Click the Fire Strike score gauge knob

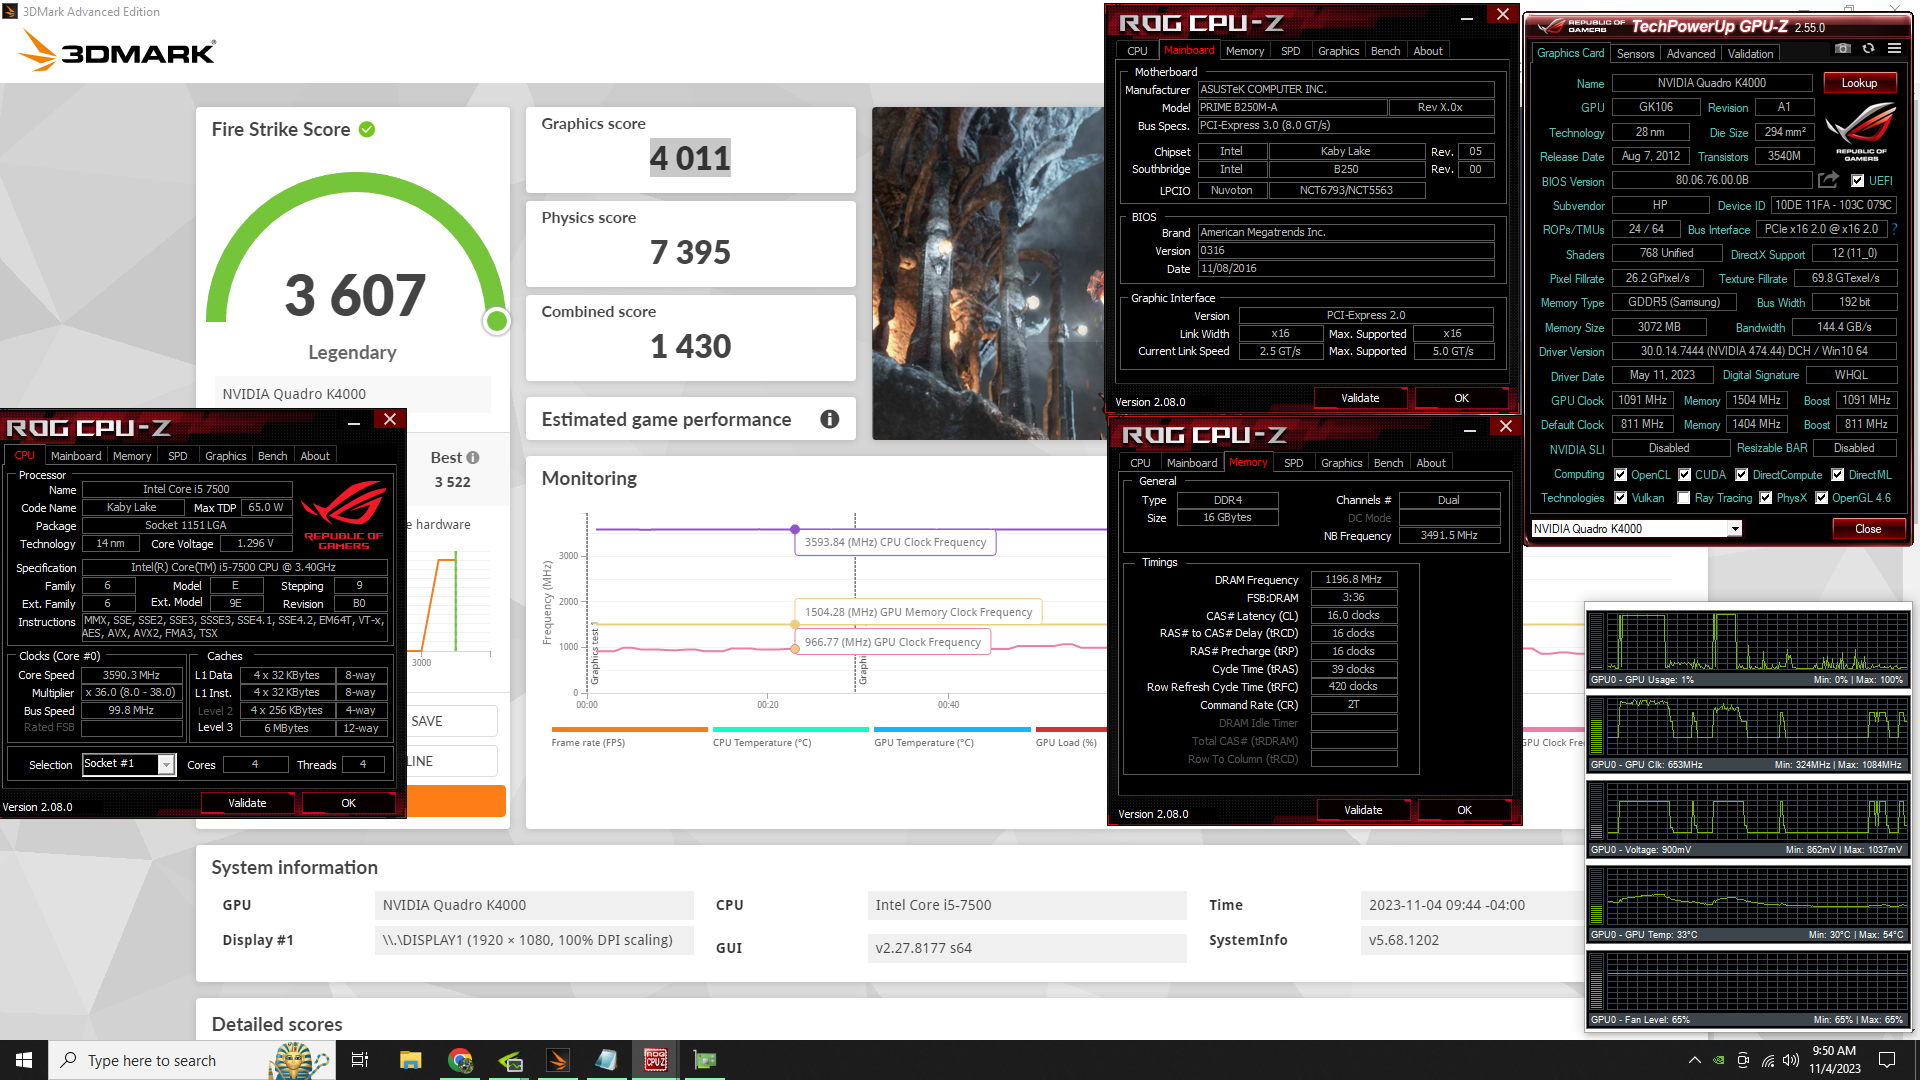pyautogui.click(x=496, y=321)
